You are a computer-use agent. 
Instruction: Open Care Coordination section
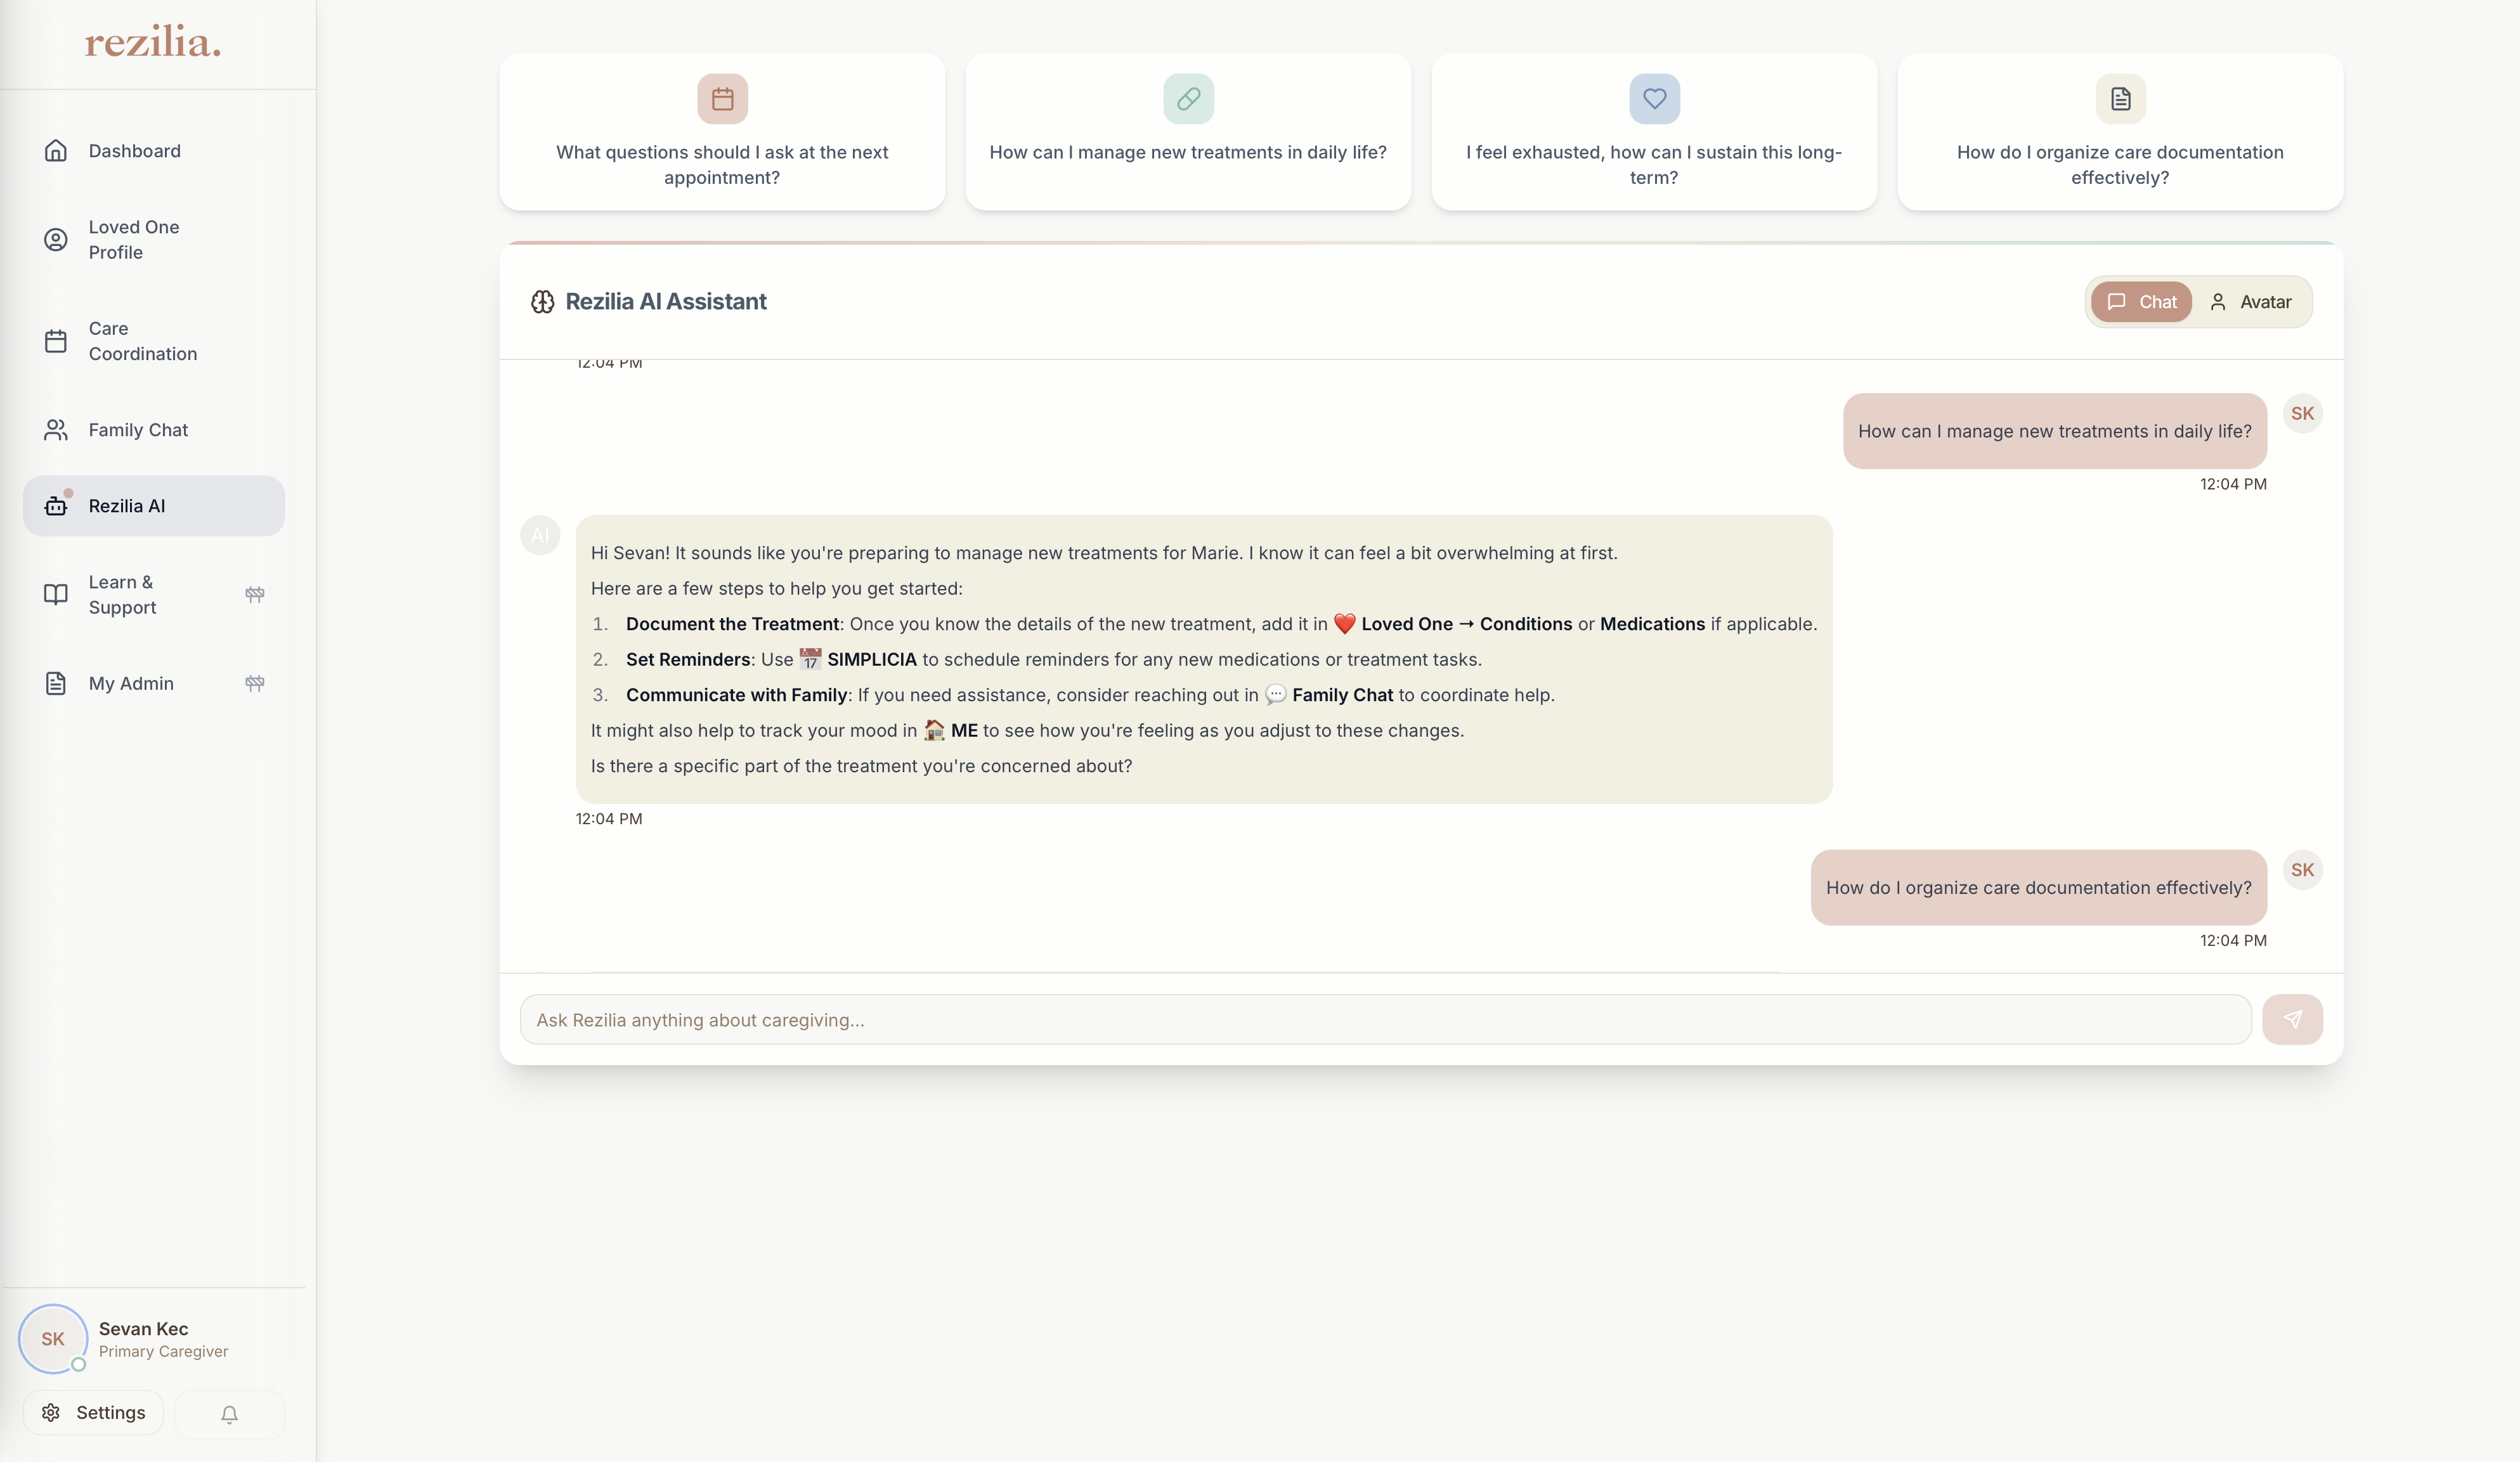142,341
